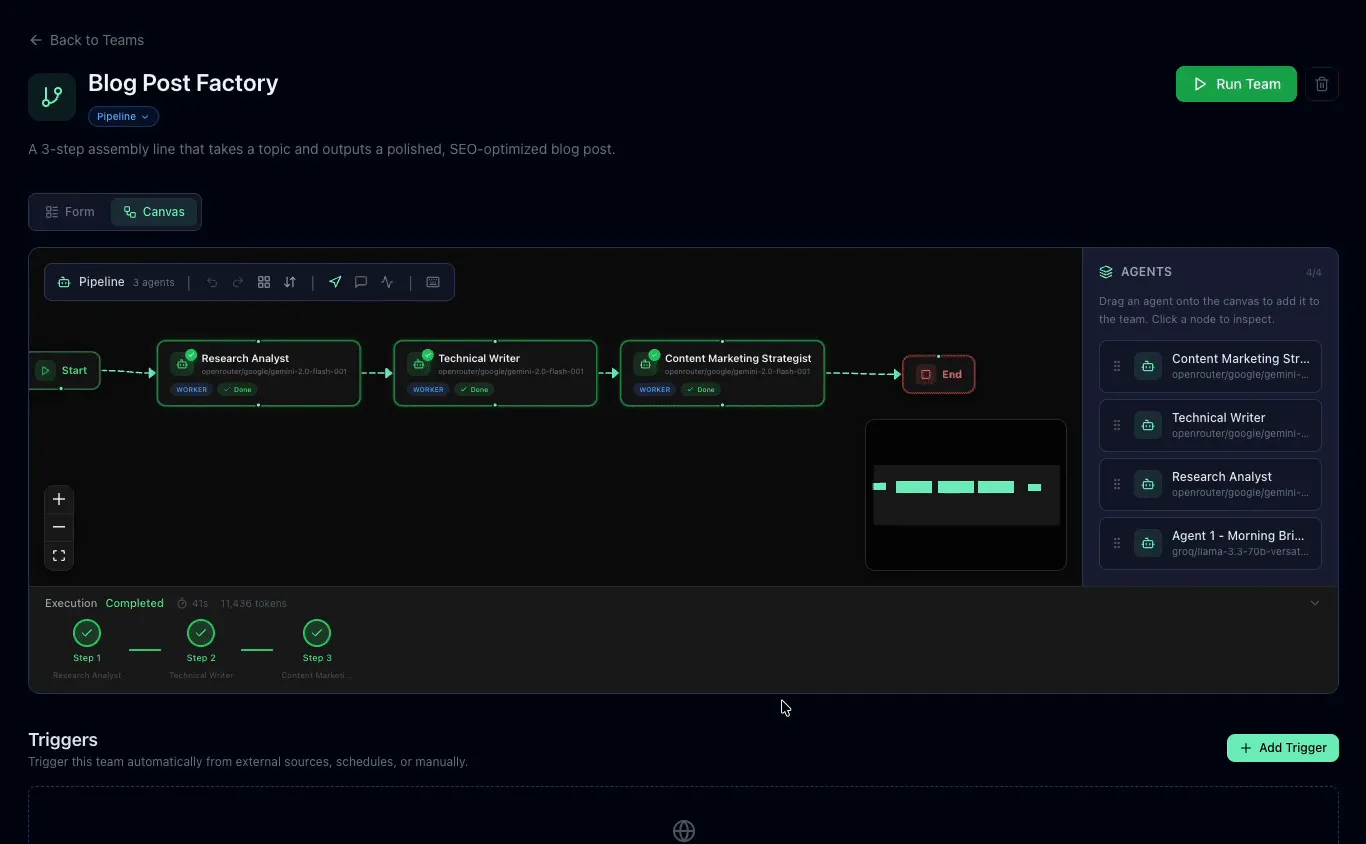
Task: Zoom in the canvas with plus button
Action: pyautogui.click(x=59, y=499)
